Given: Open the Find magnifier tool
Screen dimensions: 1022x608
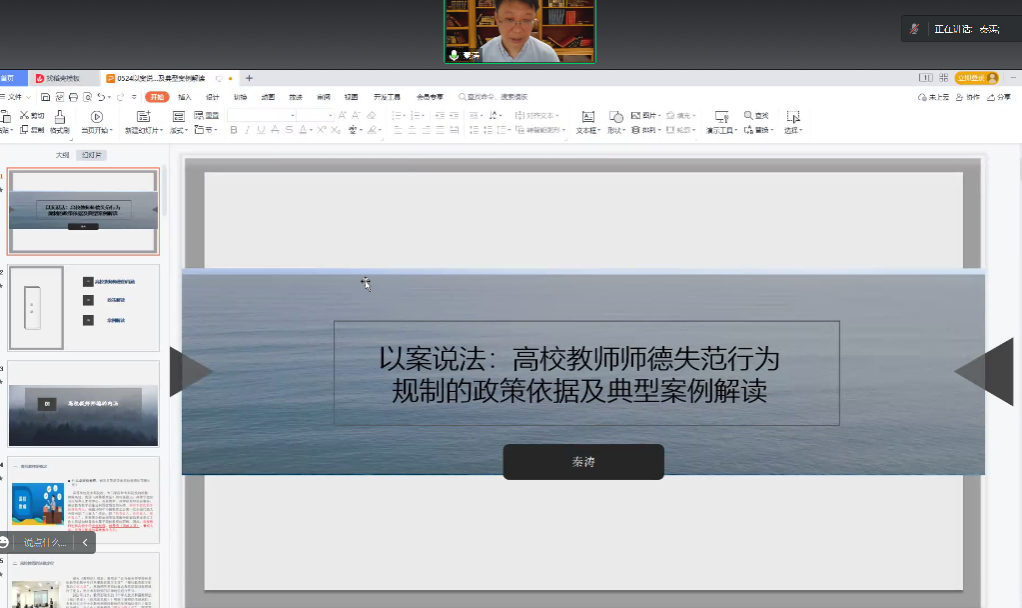Looking at the screenshot, I should pos(749,116).
